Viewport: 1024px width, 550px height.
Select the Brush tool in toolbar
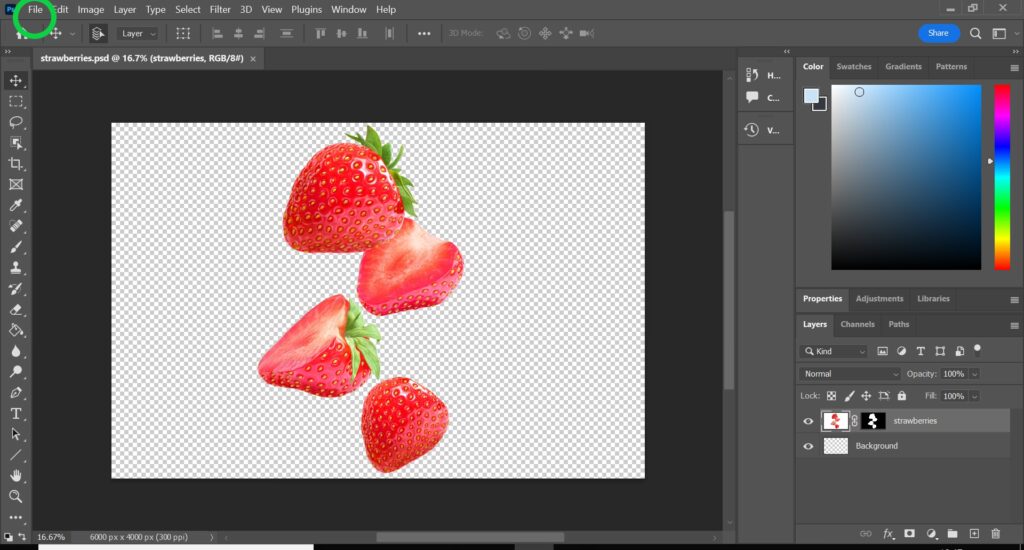point(16,246)
